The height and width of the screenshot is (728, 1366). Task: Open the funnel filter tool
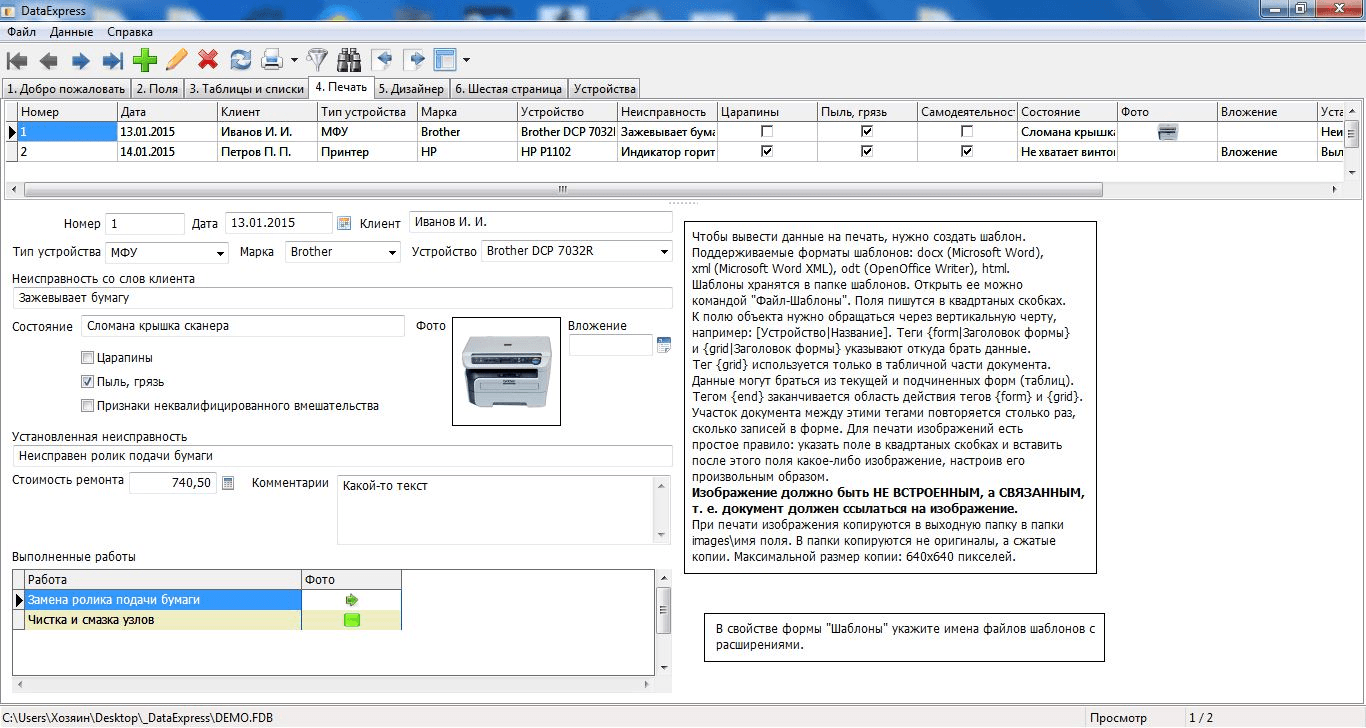click(317, 60)
